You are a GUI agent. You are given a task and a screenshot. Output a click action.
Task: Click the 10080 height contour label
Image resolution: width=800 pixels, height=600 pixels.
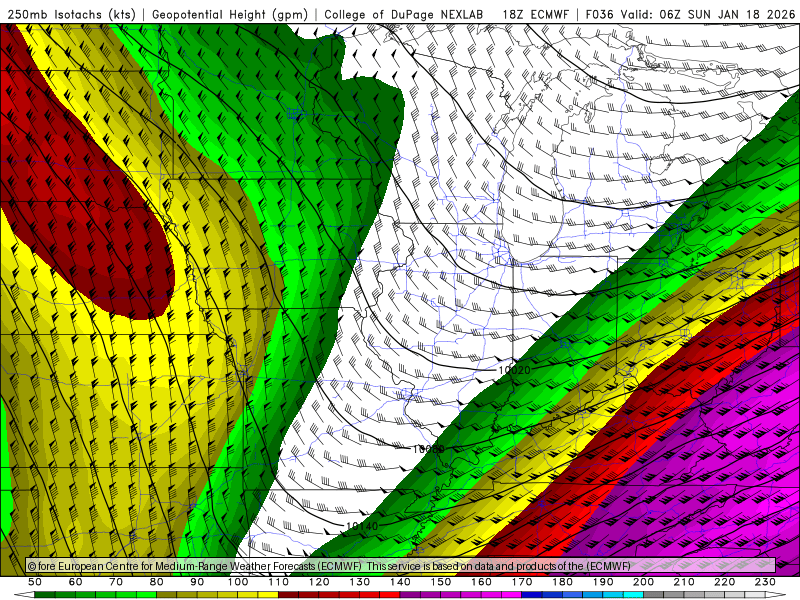[428, 449]
